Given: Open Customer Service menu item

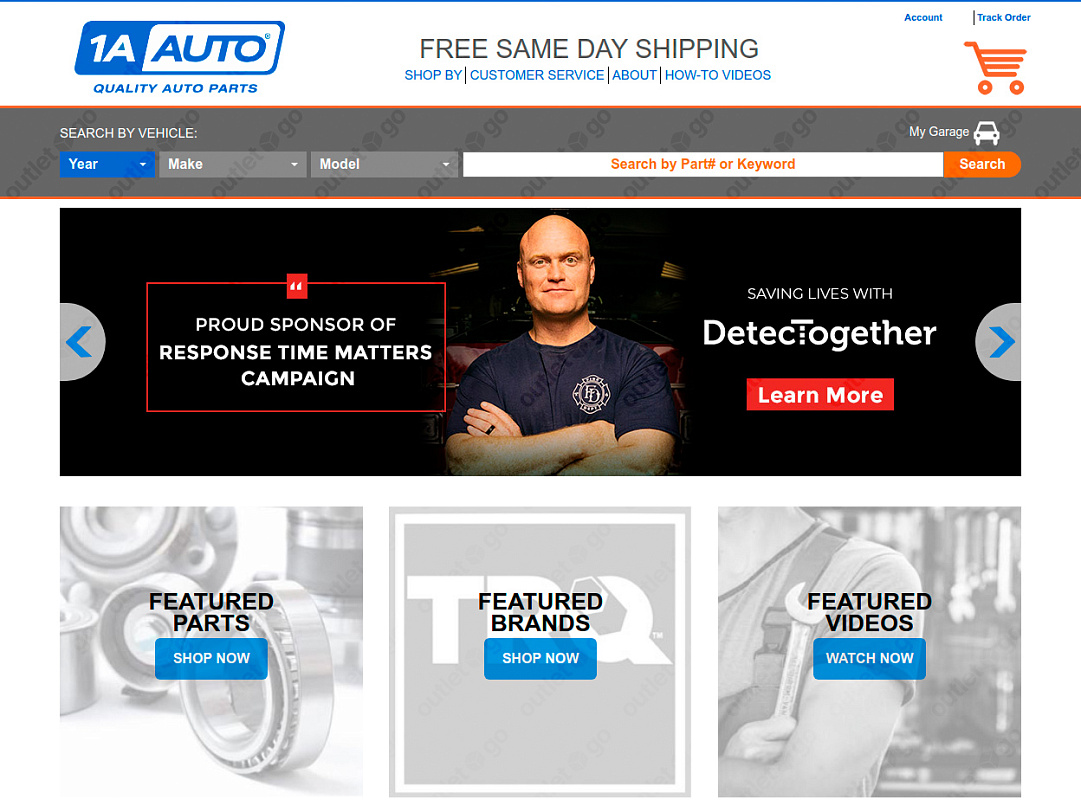Looking at the screenshot, I should (537, 75).
